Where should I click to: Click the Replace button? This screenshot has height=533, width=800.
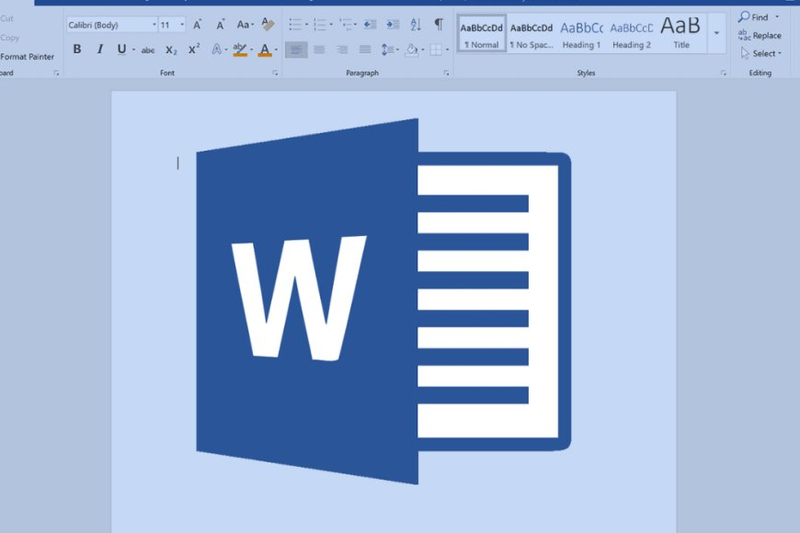click(760, 35)
